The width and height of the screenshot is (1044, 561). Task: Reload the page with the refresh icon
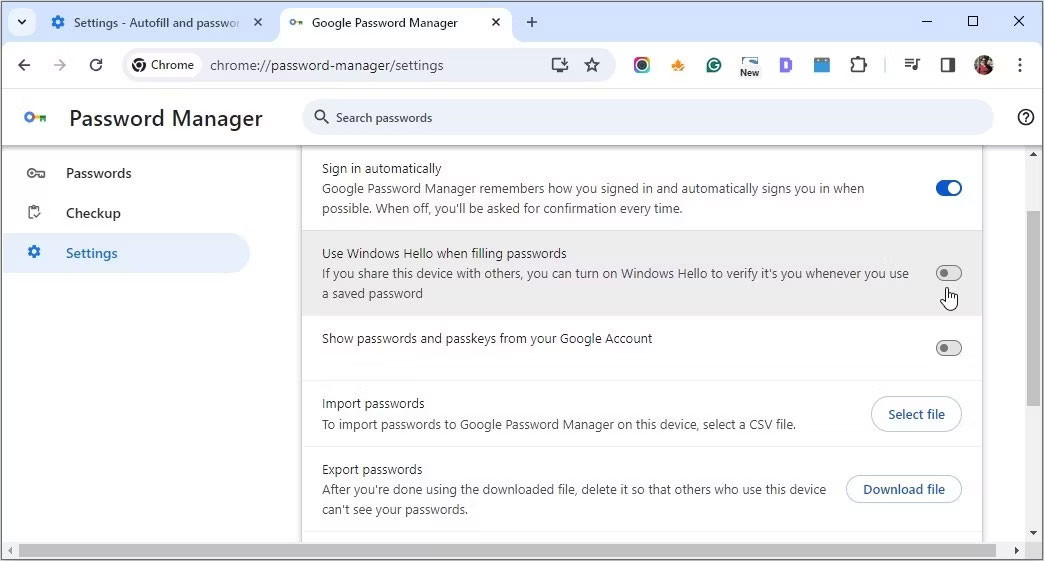click(96, 65)
